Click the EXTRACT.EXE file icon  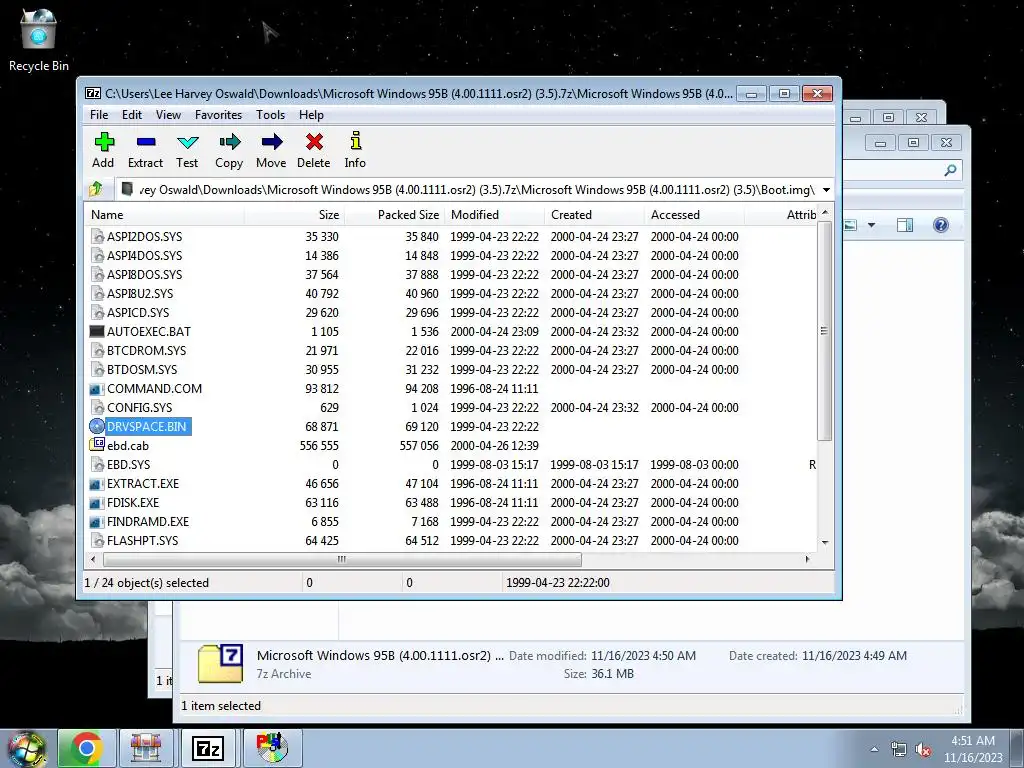coord(97,484)
